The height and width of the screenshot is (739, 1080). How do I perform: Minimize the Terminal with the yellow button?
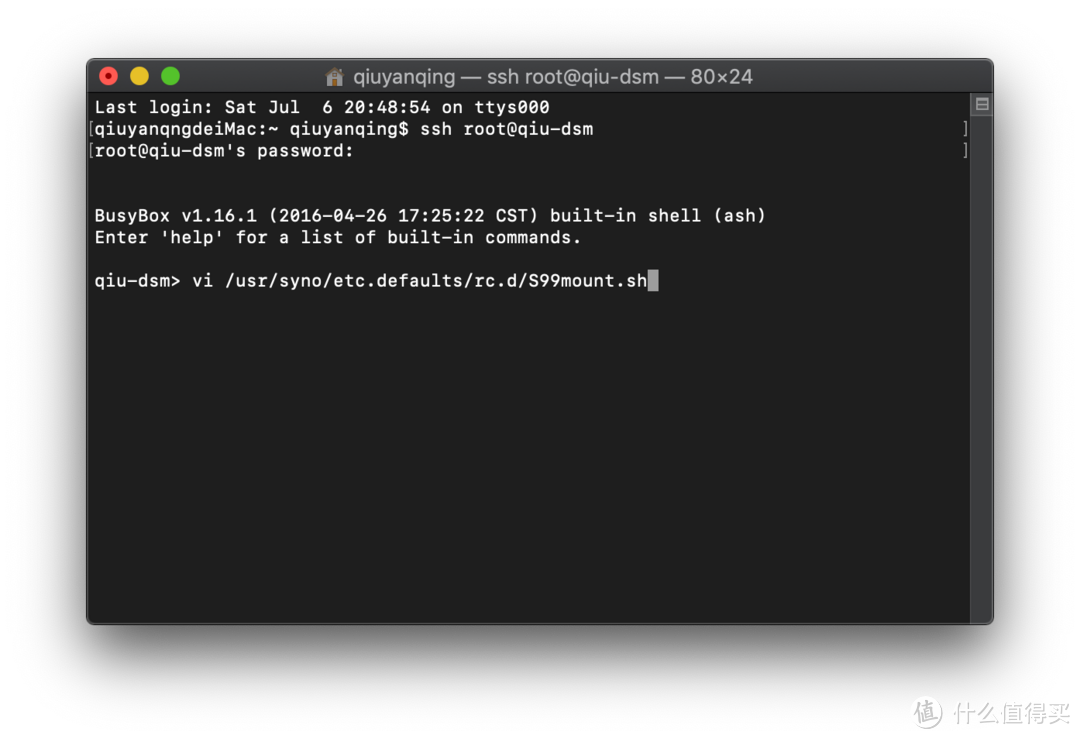(x=140, y=76)
